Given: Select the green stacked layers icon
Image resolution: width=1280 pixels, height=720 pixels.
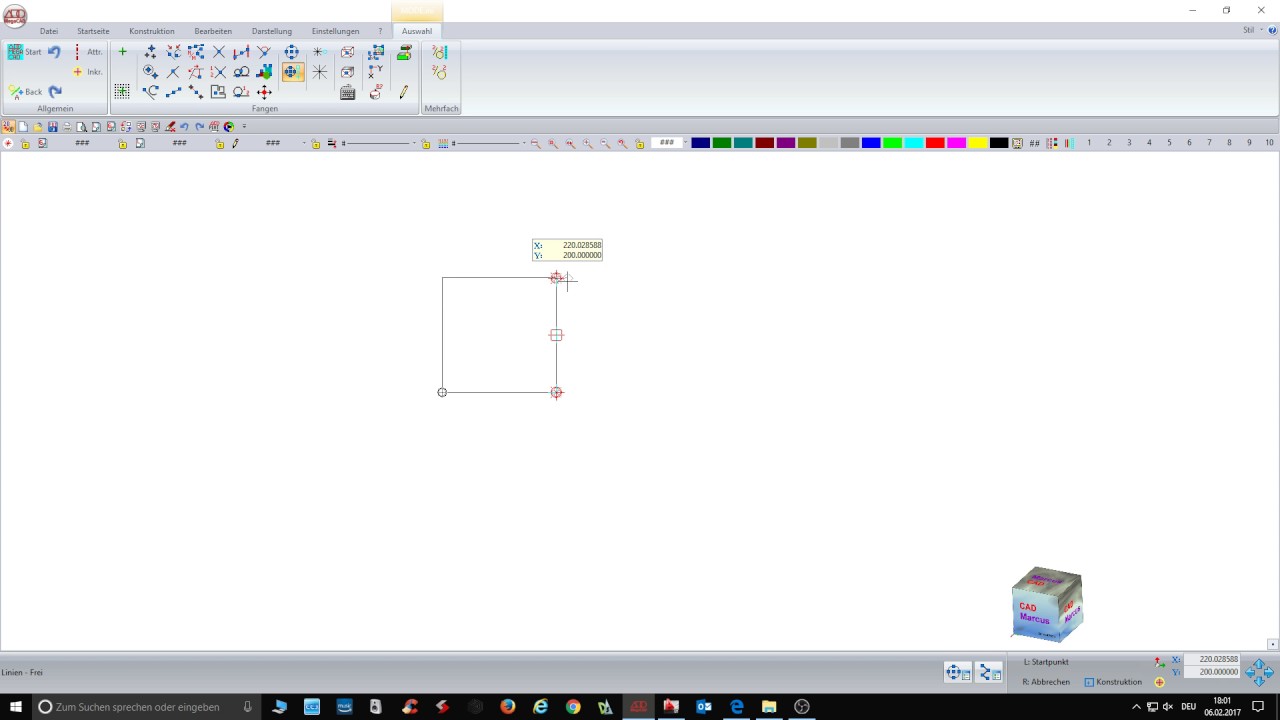Looking at the screenshot, I should [x=404, y=52].
